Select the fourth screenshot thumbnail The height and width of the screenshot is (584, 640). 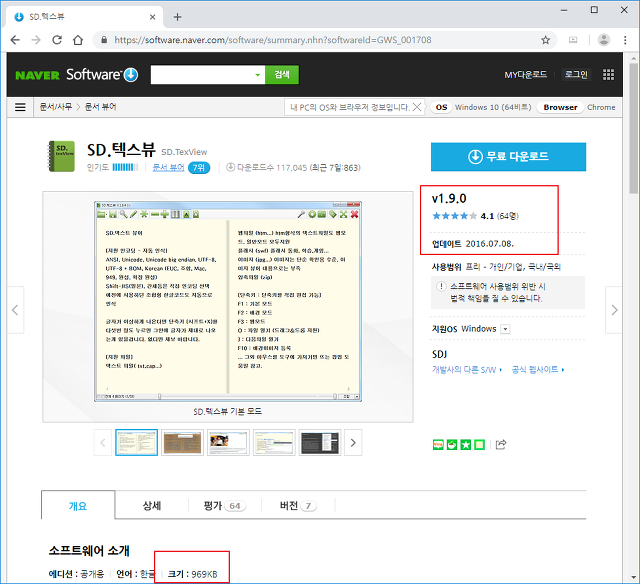click(x=274, y=442)
